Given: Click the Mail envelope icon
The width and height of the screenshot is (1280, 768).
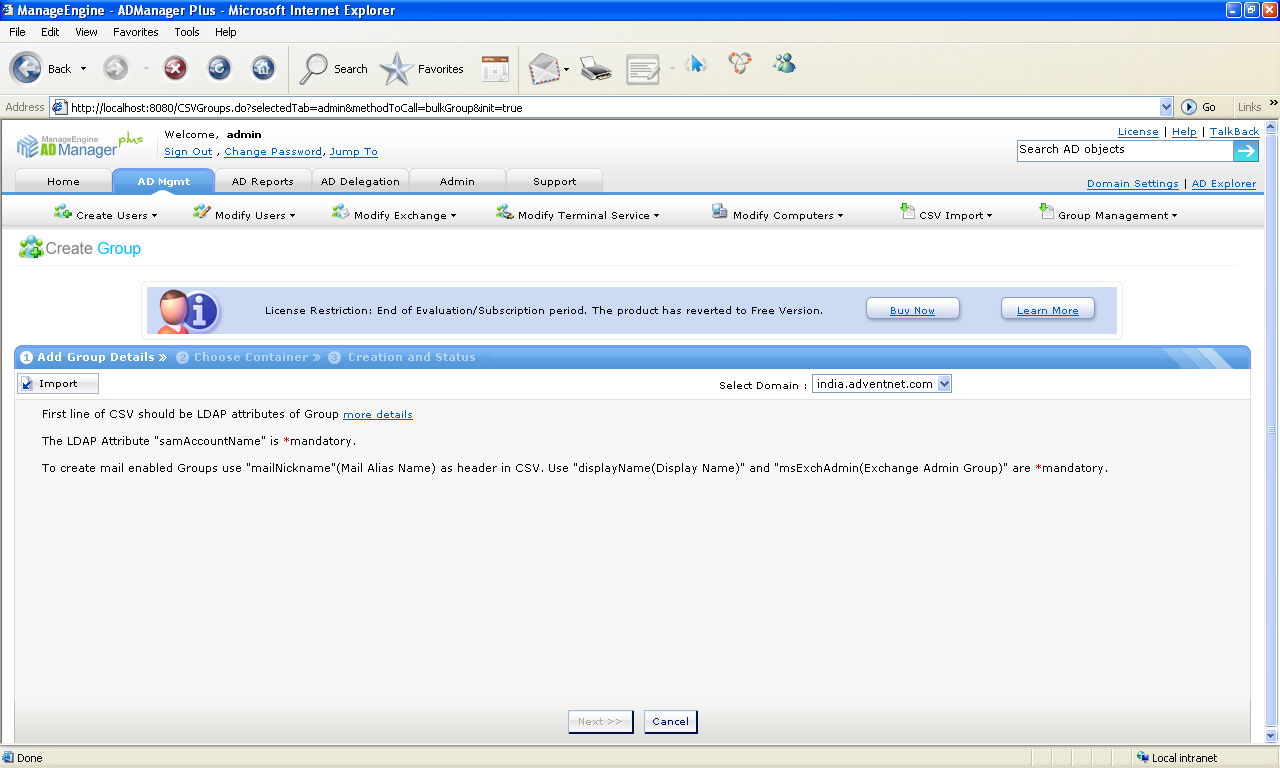Looking at the screenshot, I should point(543,69).
